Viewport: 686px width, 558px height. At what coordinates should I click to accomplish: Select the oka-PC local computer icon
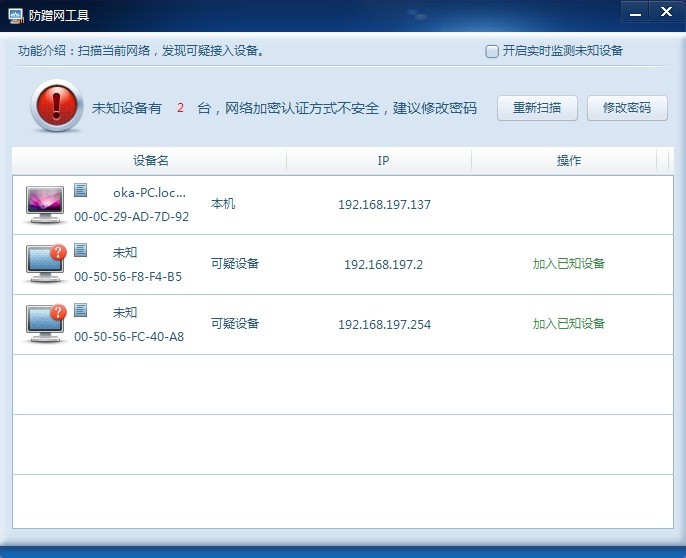(x=45, y=204)
